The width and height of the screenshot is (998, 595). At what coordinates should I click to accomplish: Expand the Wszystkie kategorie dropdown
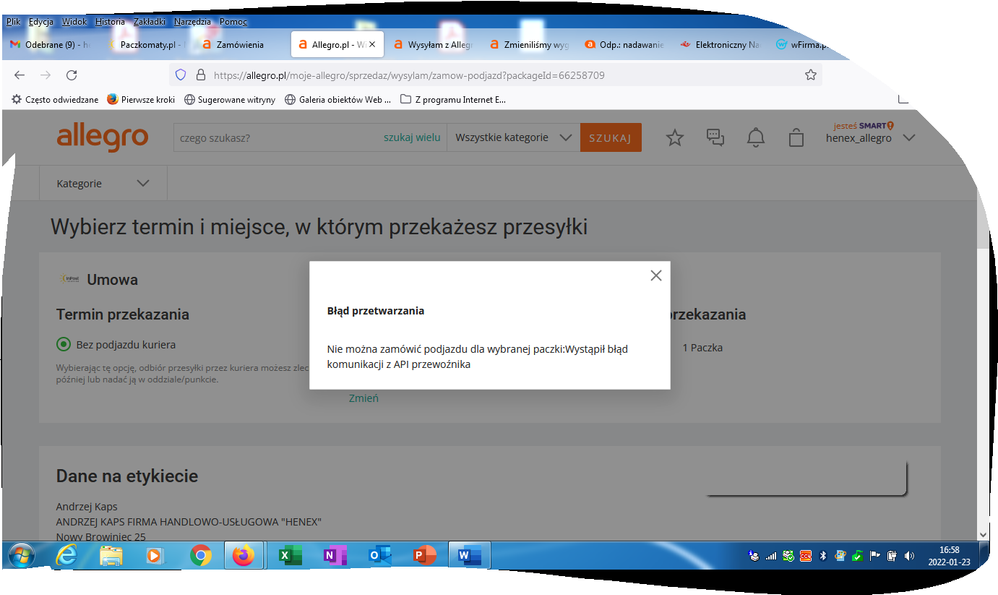[513, 138]
